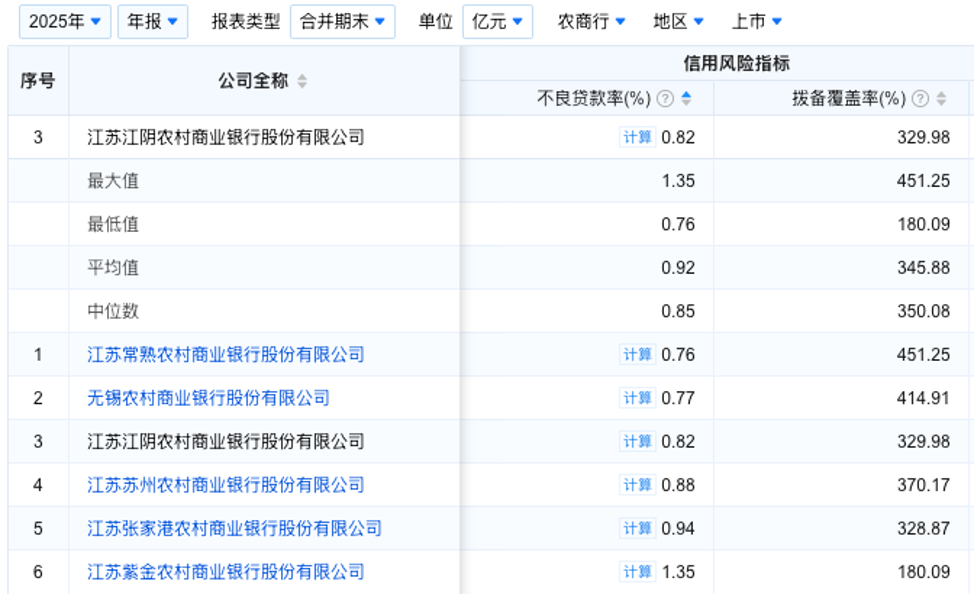Viewport: 974px width, 594px height.
Task: Click help icon next to 不良贷款率(%)
Action: (665, 98)
